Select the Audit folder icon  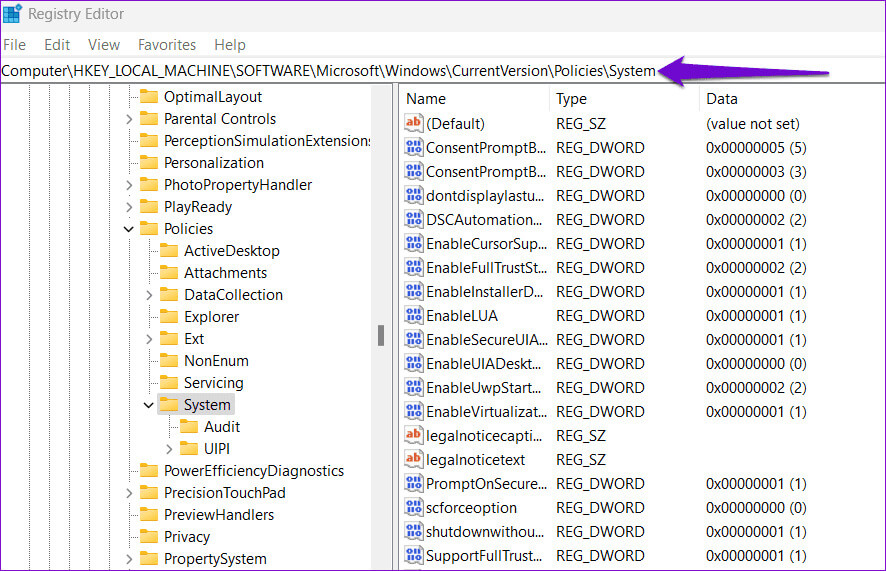pyautogui.click(x=189, y=427)
